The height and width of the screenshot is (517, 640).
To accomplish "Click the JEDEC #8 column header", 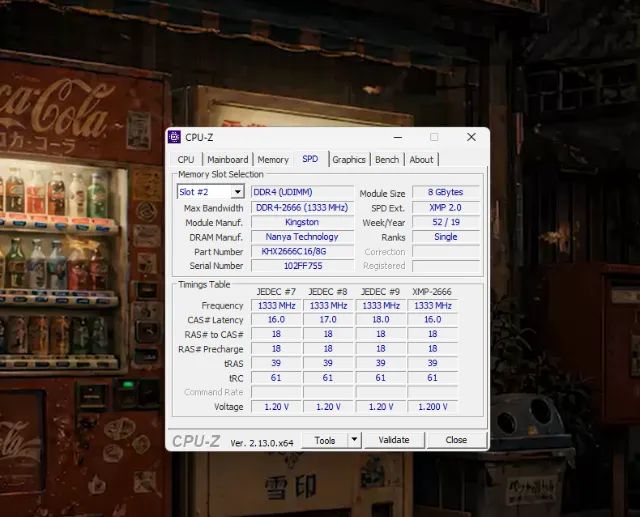I will click(328, 292).
